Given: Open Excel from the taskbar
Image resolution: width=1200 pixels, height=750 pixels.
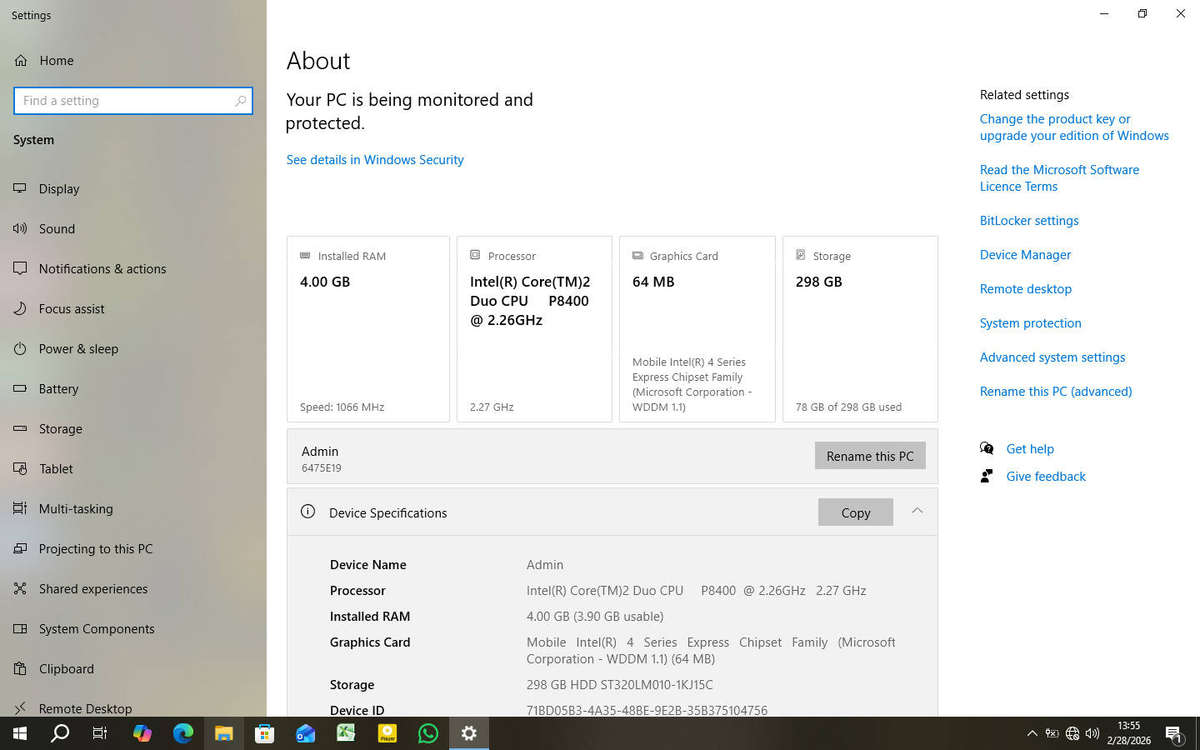Looking at the screenshot, I should (x=346, y=733).
